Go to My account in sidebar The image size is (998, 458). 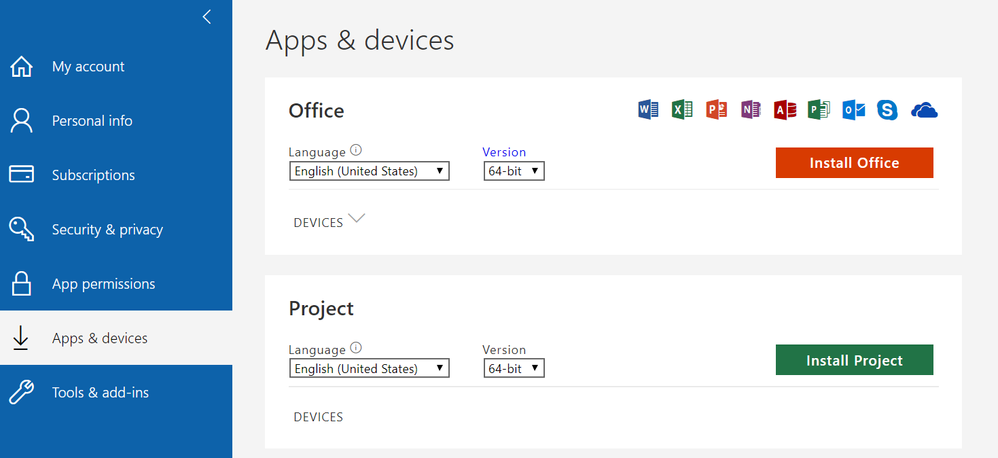(116, 66)
